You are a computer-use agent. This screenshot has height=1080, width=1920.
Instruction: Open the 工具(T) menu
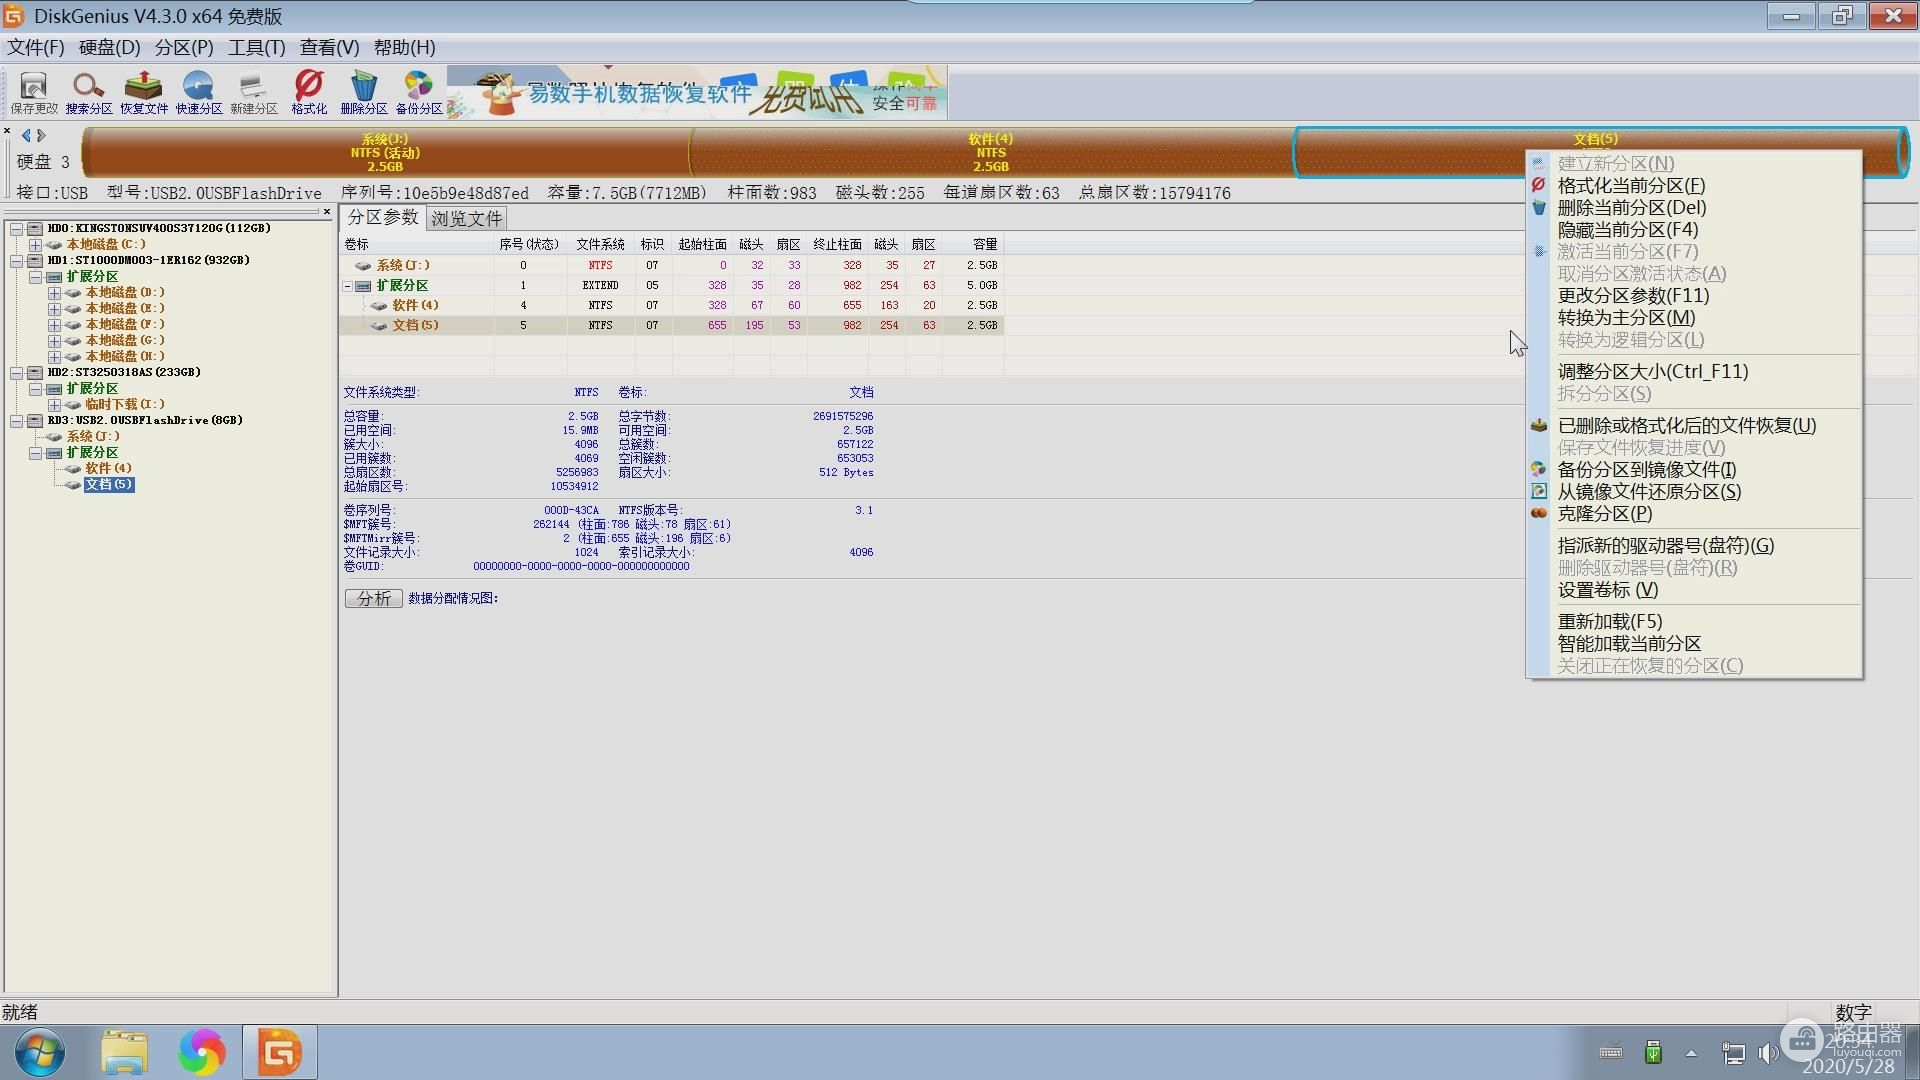pyautogui.click(x=256, y=47)
